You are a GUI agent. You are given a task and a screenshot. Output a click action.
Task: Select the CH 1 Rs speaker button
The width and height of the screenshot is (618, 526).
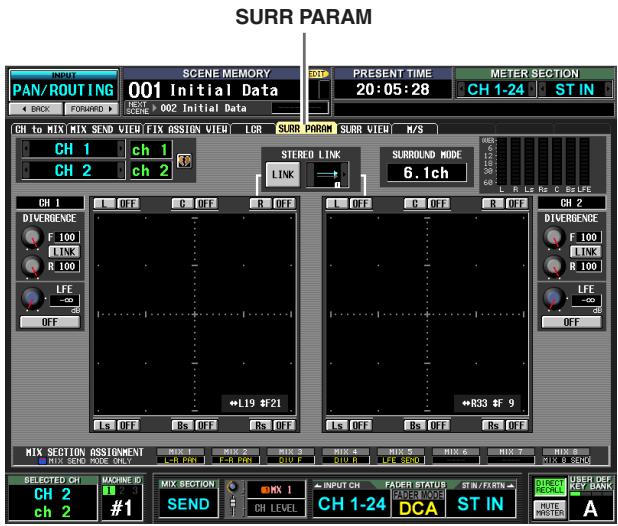pos(261,426)
